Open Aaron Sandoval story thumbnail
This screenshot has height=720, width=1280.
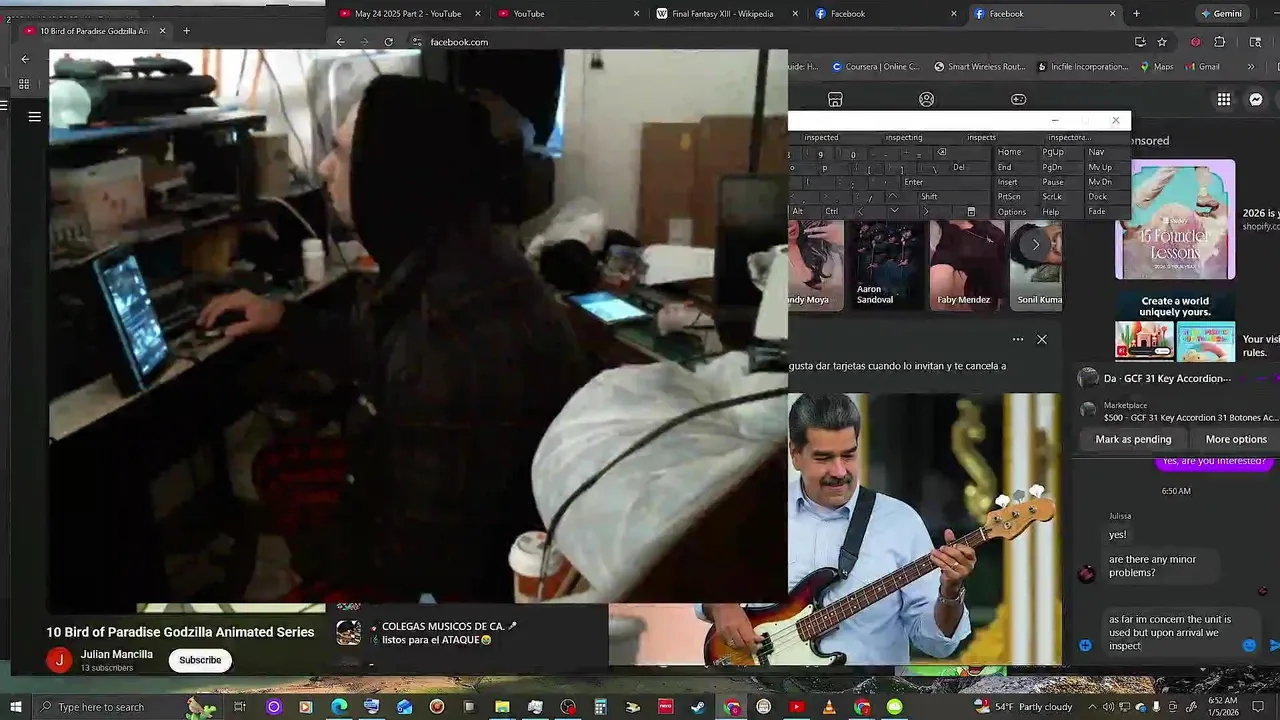(889, 265)
